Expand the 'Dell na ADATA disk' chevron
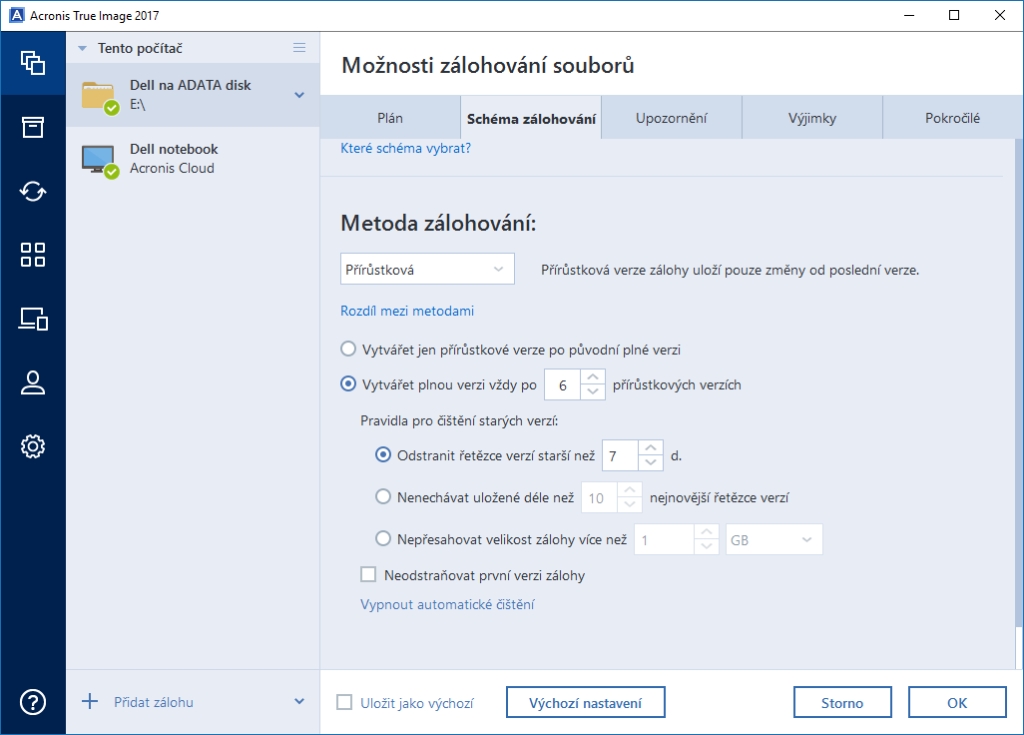The image size is (1024, 735). tap(299, 95)
